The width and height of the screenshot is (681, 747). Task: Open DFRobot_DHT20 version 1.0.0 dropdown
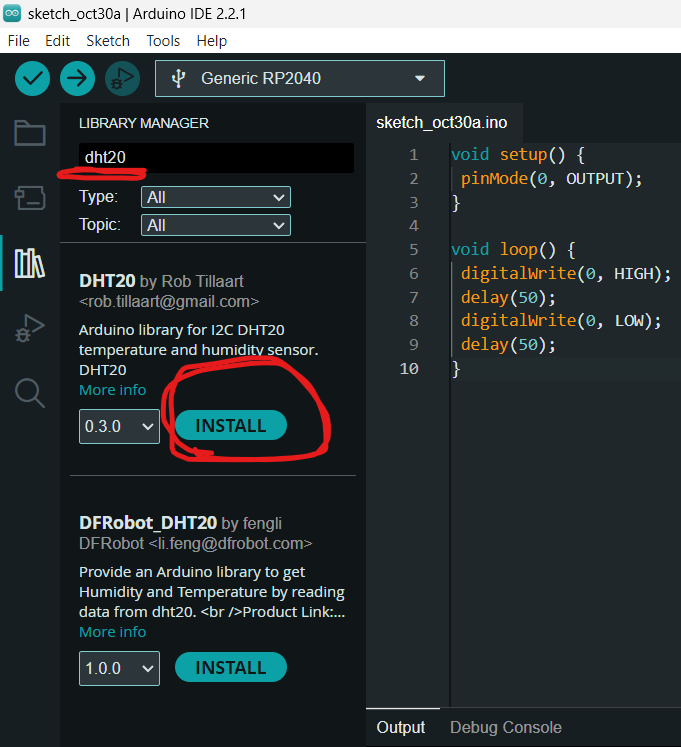[x=119, y=668]
